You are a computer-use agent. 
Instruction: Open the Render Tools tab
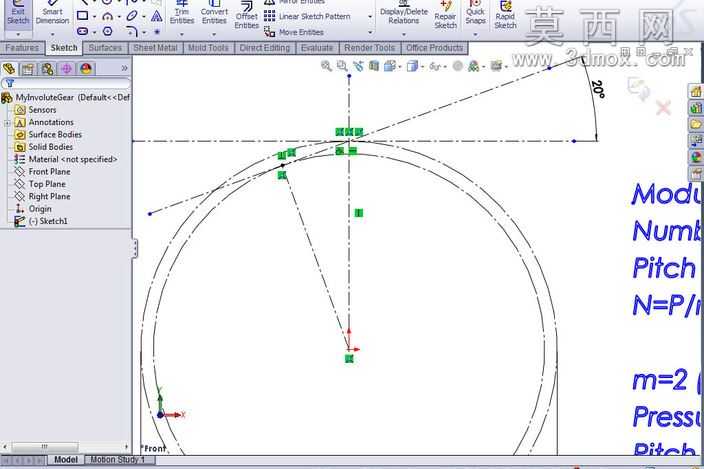[x=370, y=48]
